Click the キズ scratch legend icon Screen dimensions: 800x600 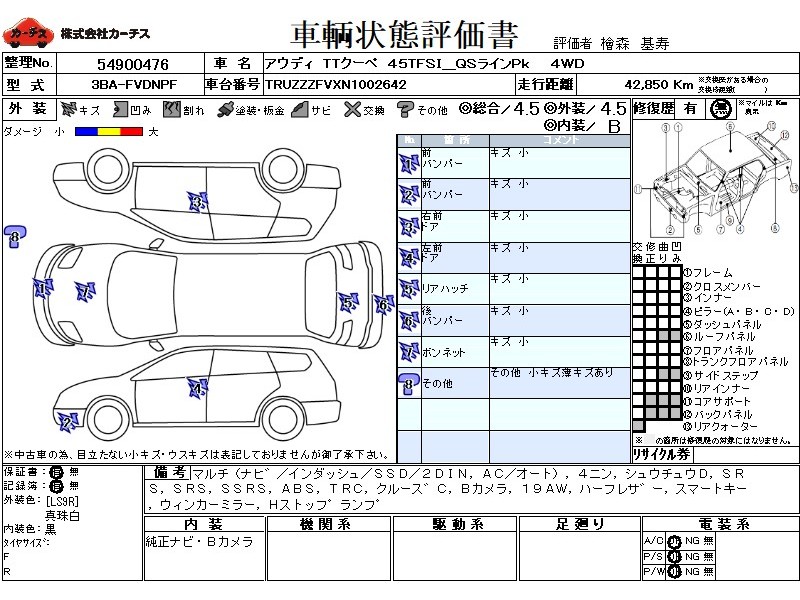68,109
